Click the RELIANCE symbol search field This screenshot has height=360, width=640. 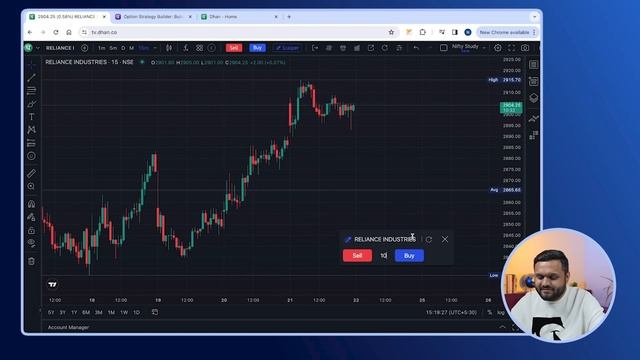point(60,48)
